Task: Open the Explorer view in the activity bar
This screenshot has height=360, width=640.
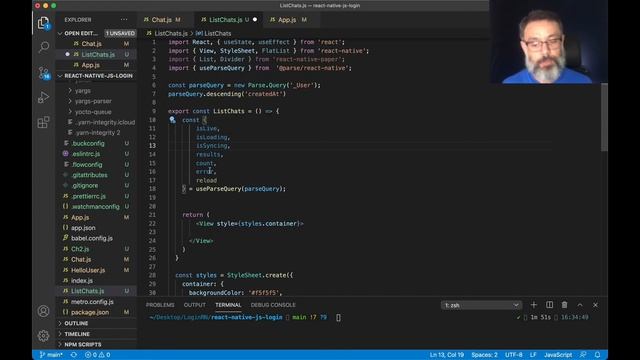Action: pos(43,23)
